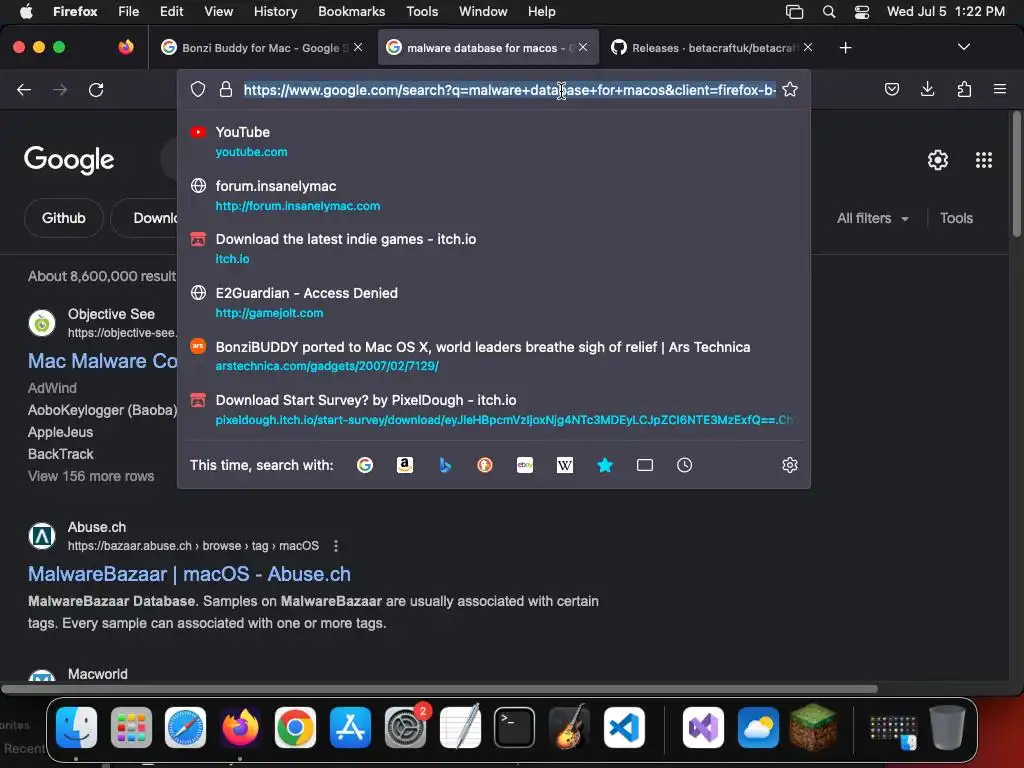Open the MalwareBazaar macOS Abuse.ch result
Viewport: 1024px width, 768px height.
189,574
